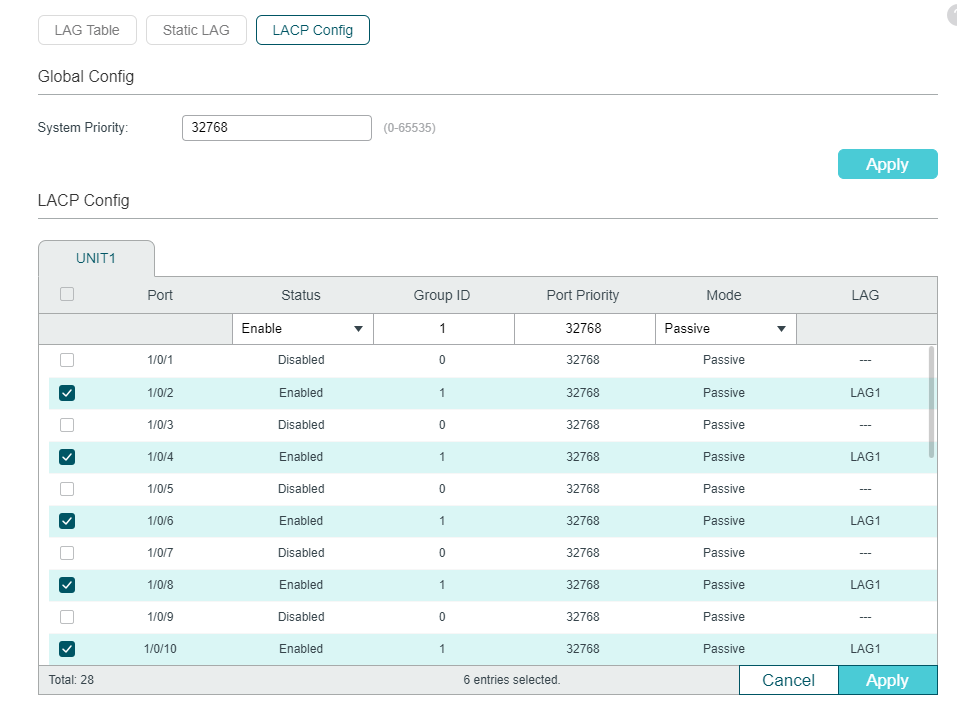Check the box for port 1/0/1
Viewport: 957px width, 705px height.
point(67,360)
